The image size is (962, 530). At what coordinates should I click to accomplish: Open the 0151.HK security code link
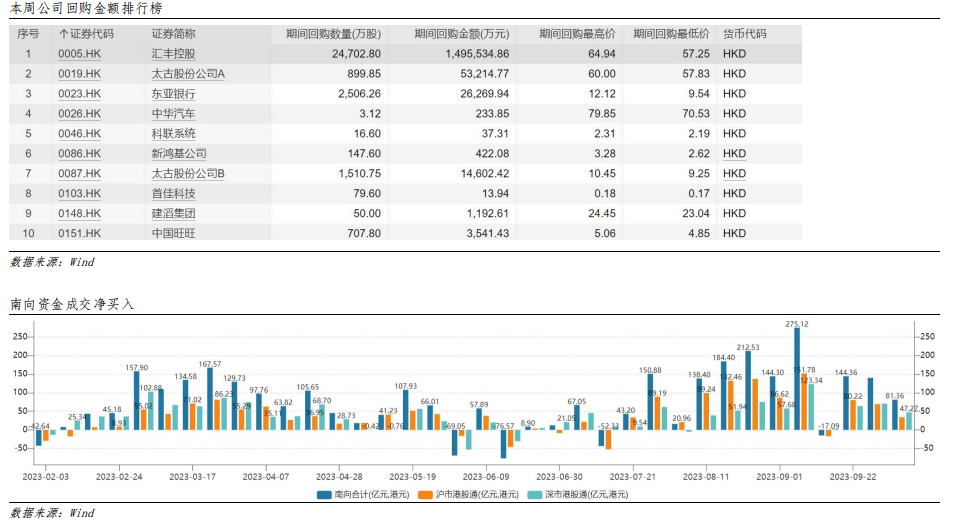coord(79,233)
